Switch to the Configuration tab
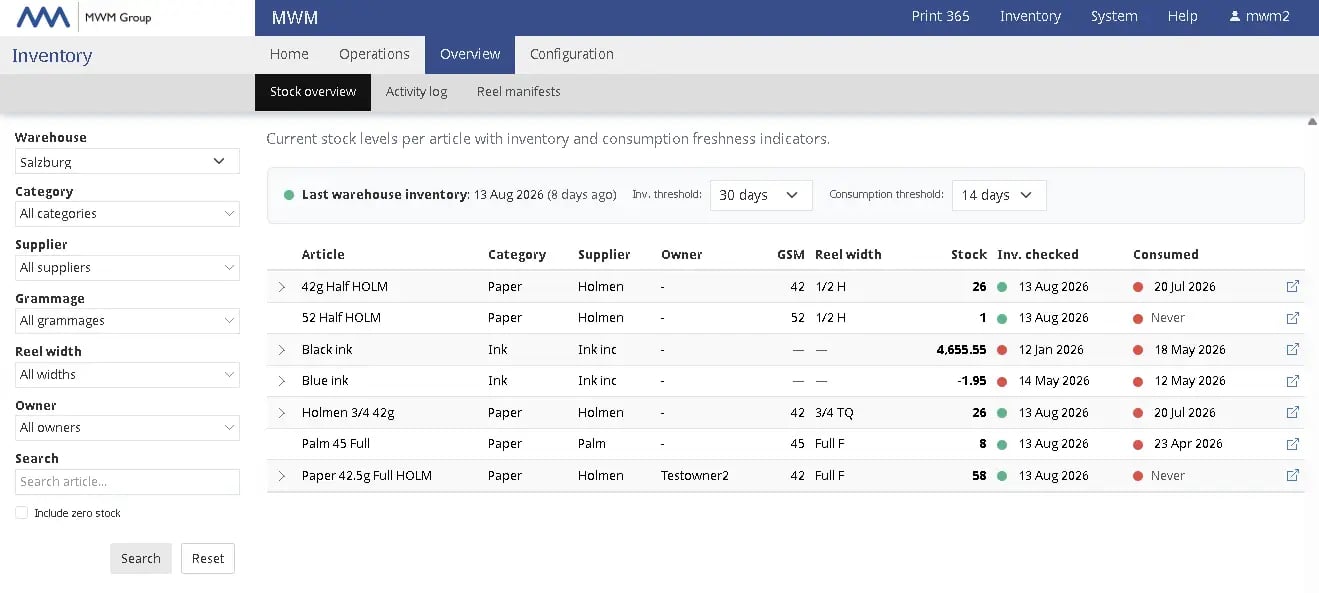This screenshot has width=1319, height=593. pyautogui.click(x=572, y=54)
